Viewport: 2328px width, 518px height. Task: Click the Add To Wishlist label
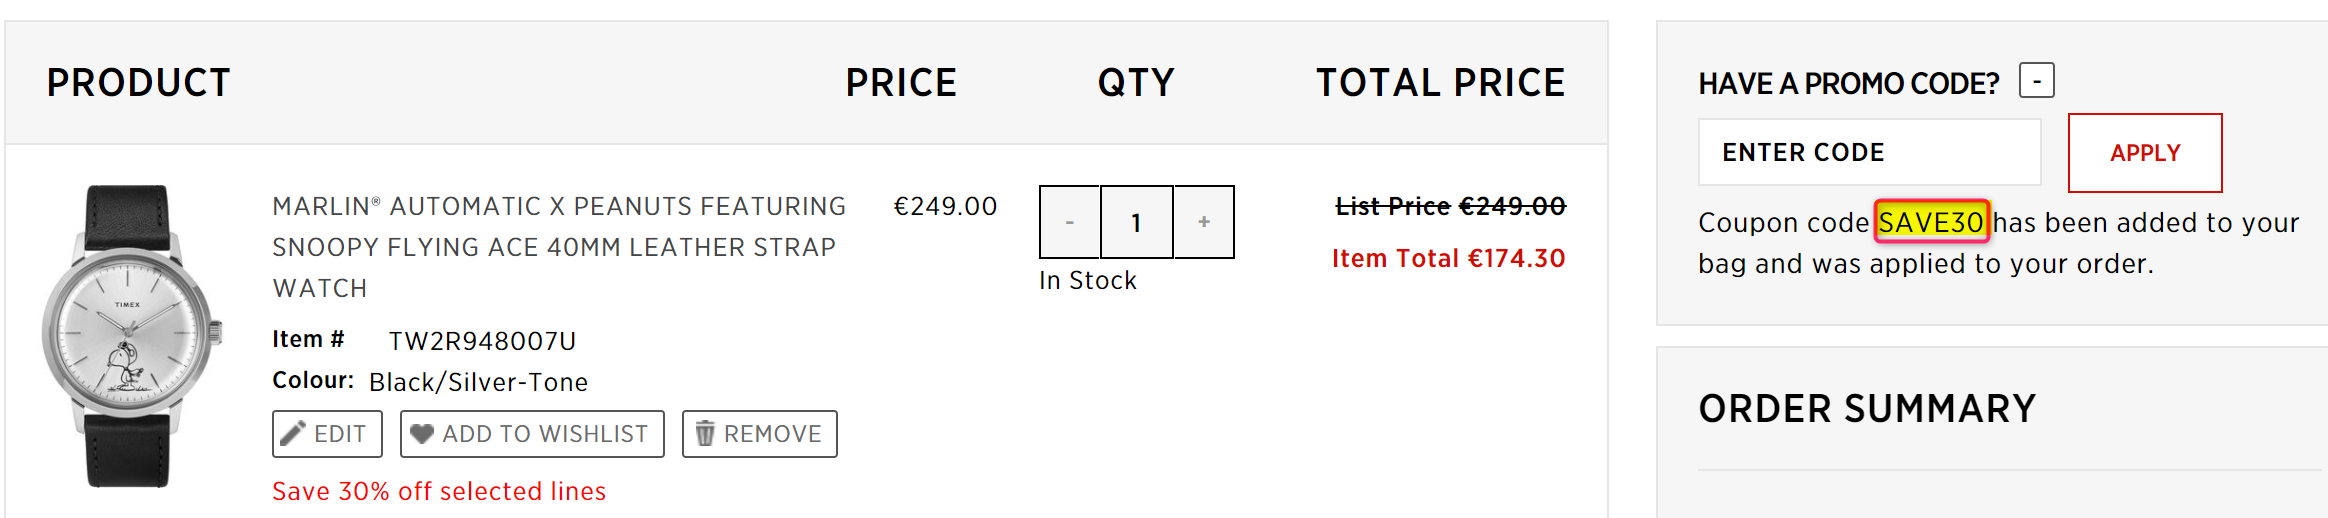545,434
